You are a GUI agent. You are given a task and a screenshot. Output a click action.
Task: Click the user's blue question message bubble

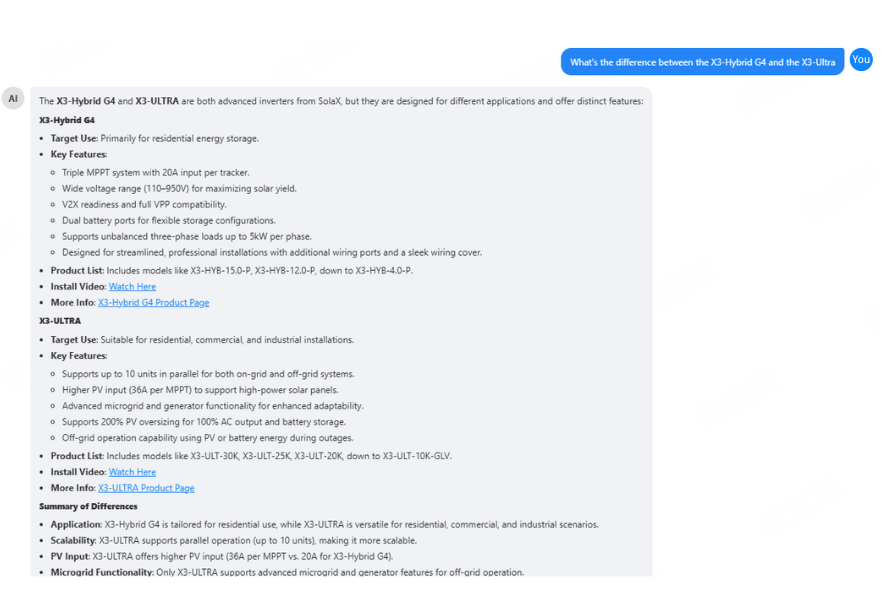click(x=702, y=62)
